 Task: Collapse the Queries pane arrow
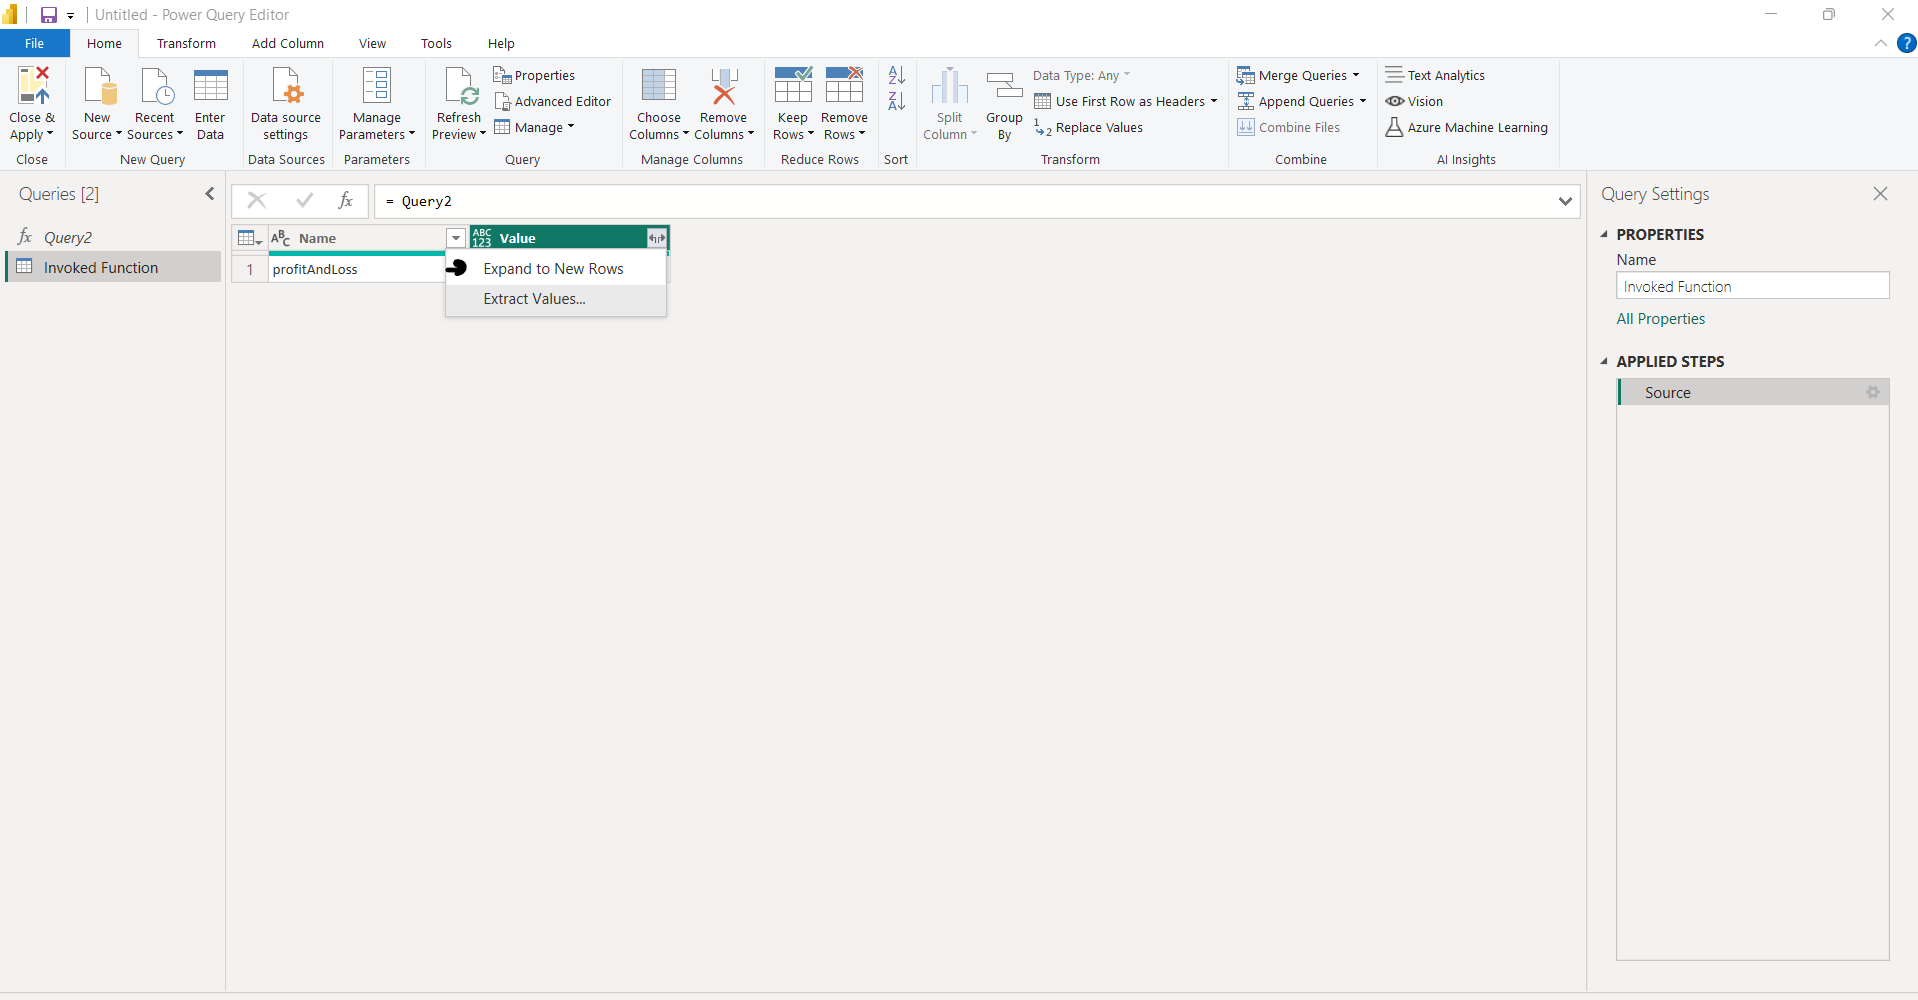click(x=210, y=194)
